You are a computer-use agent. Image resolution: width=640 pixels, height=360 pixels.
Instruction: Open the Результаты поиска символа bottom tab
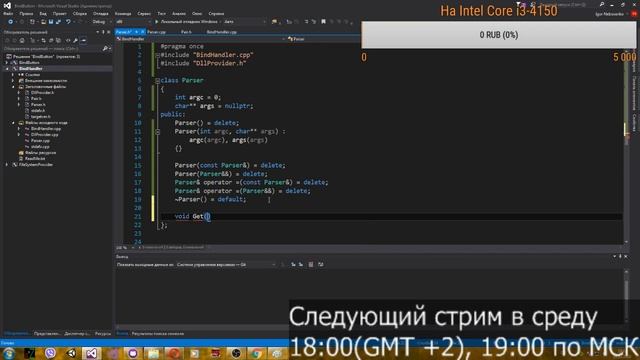pos(158,334)
